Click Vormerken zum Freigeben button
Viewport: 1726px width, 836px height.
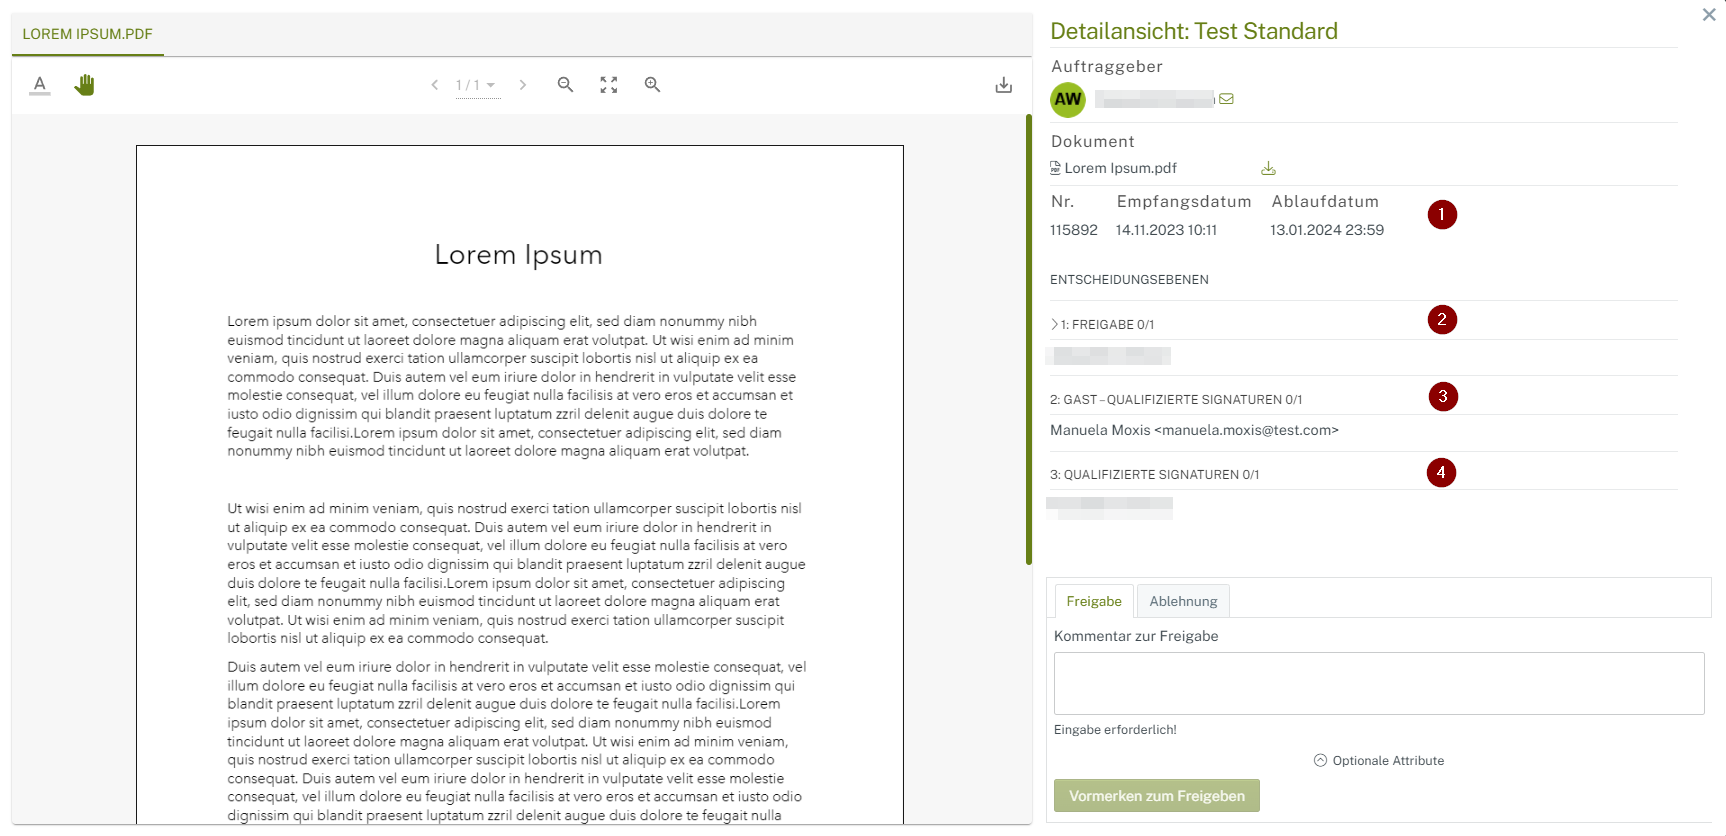pyautogui.click(x=1156, y=796)
